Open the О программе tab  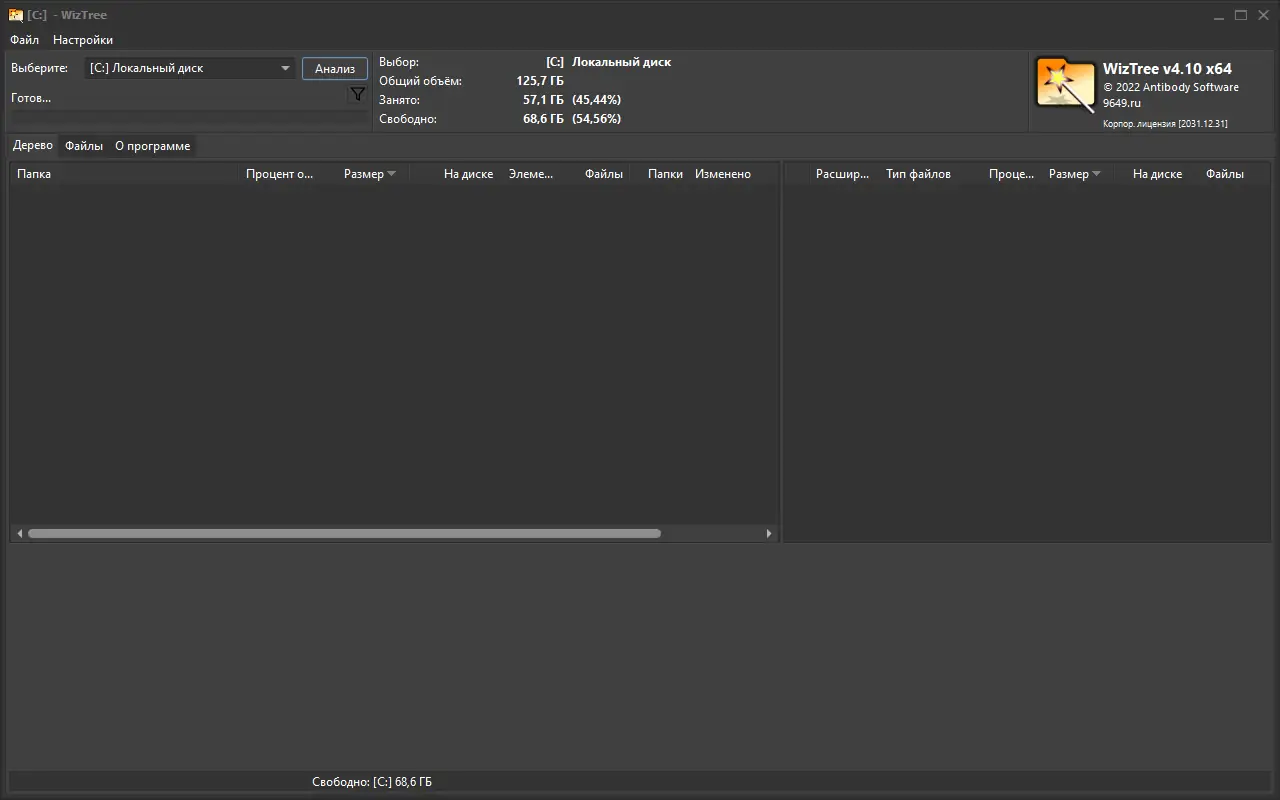tap(152, 146)
